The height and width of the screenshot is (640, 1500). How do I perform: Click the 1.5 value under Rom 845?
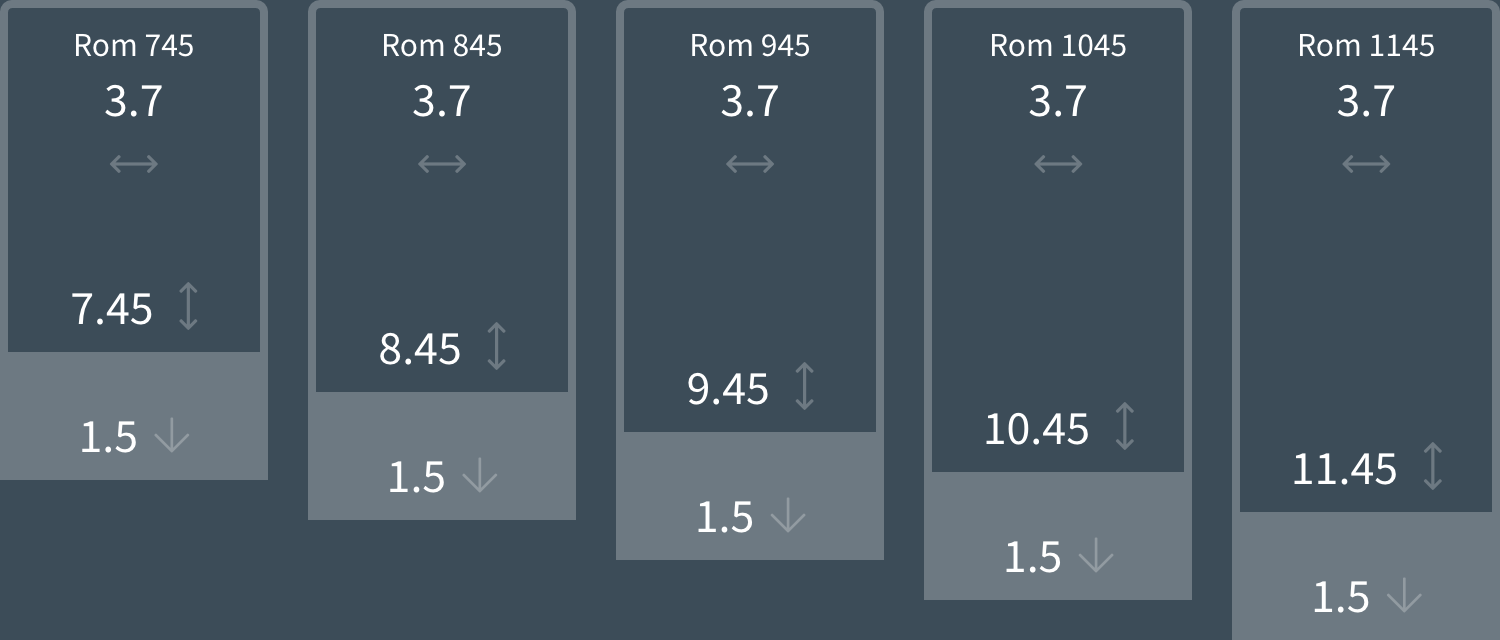[x=416, y=477]
